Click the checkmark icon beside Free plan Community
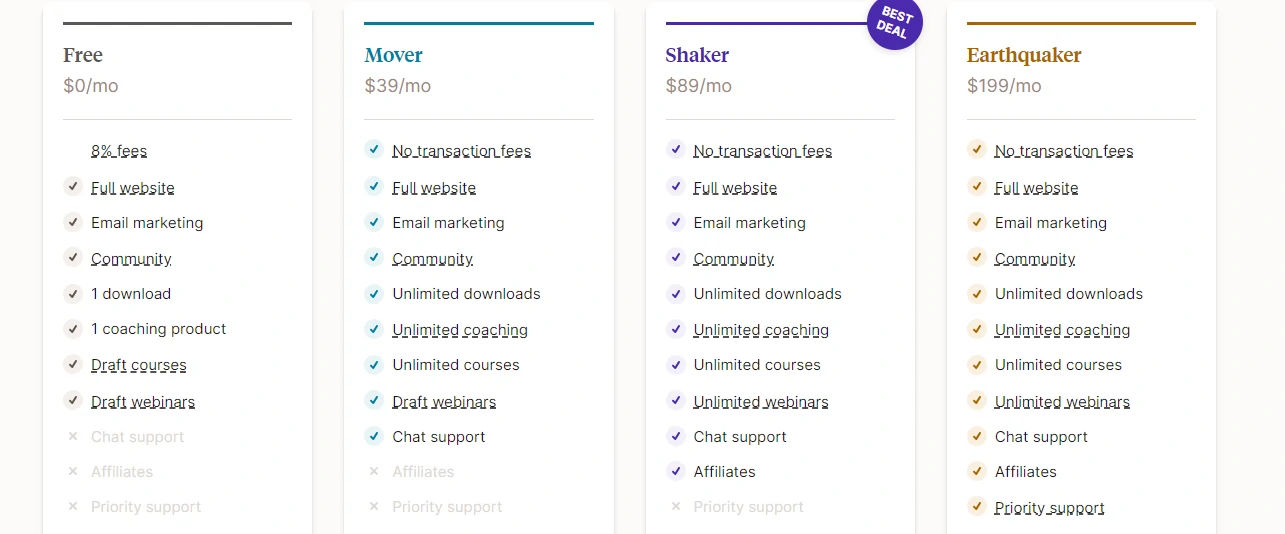The image size is (1285, 534). coord(72,257)
